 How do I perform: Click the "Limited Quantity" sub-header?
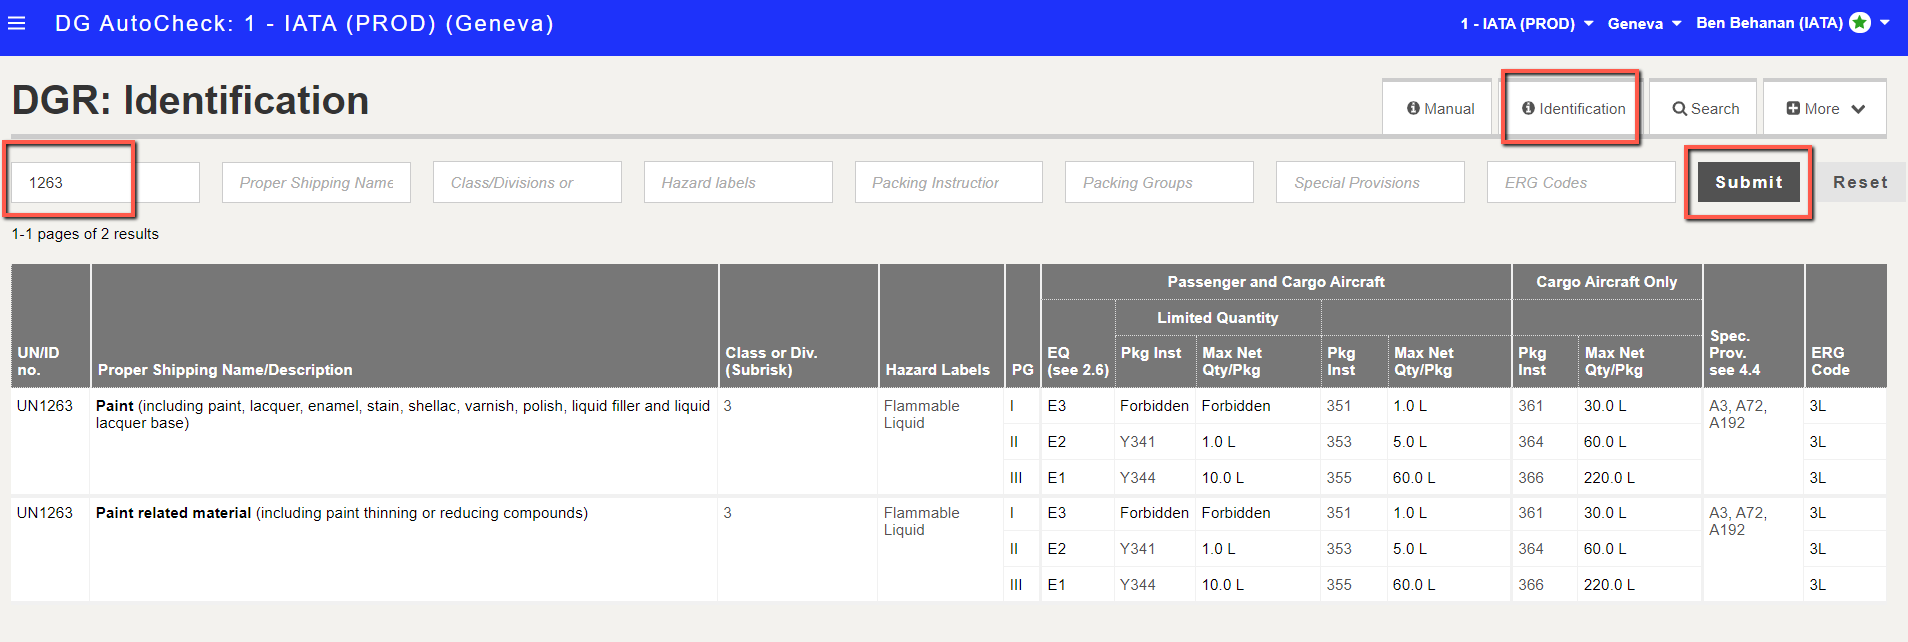[x=1218, y=318]
